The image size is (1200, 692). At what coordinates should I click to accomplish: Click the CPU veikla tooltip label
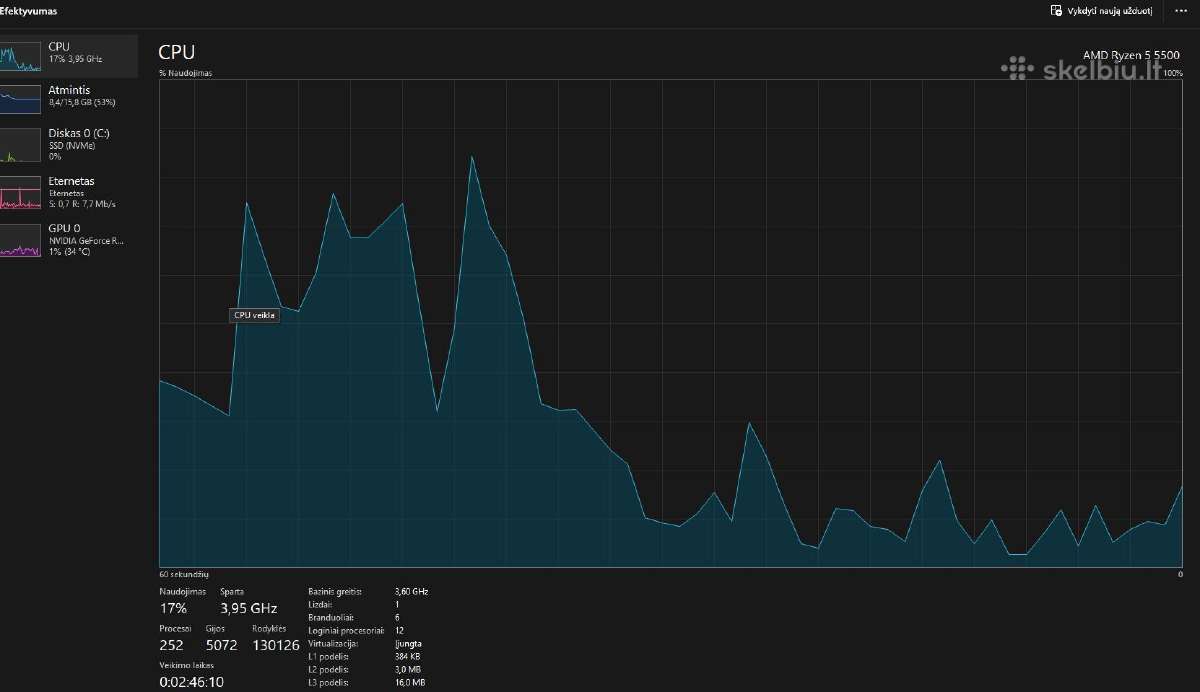pos(254,315)
